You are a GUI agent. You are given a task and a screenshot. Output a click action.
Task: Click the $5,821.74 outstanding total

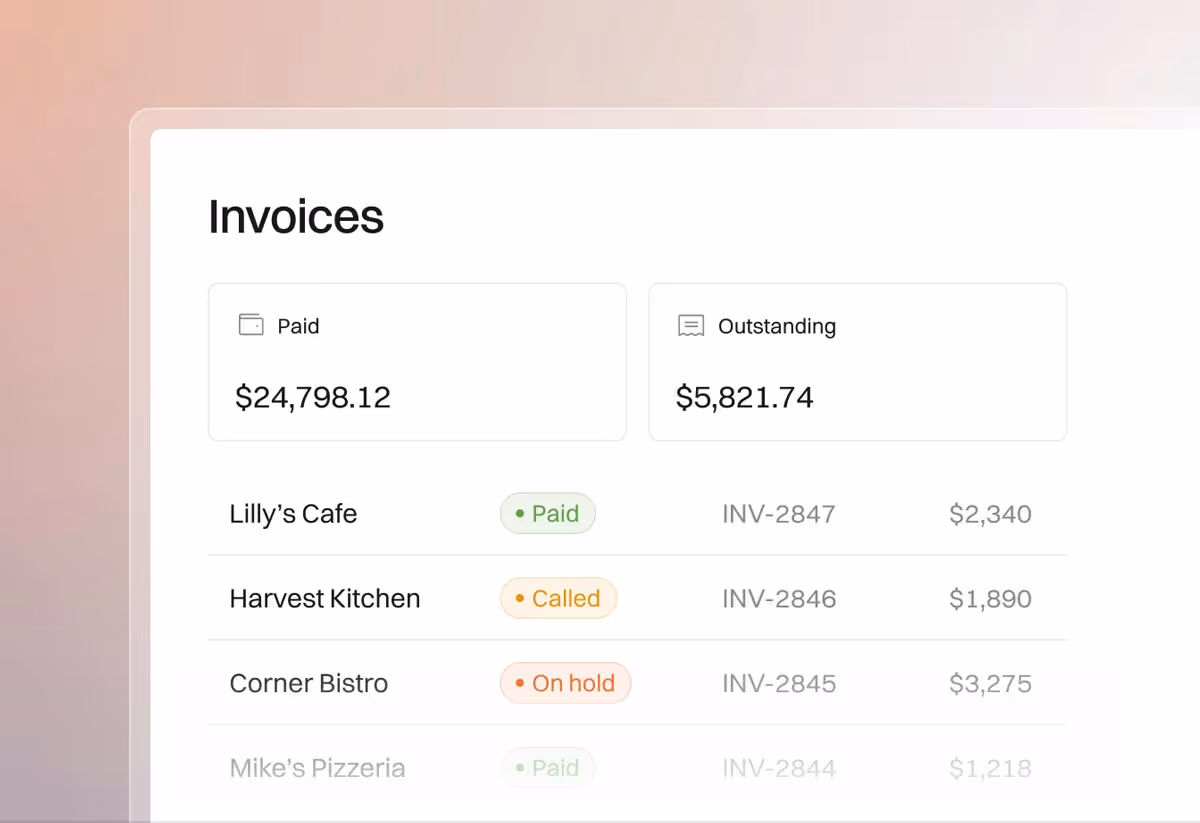pos(744,397)
